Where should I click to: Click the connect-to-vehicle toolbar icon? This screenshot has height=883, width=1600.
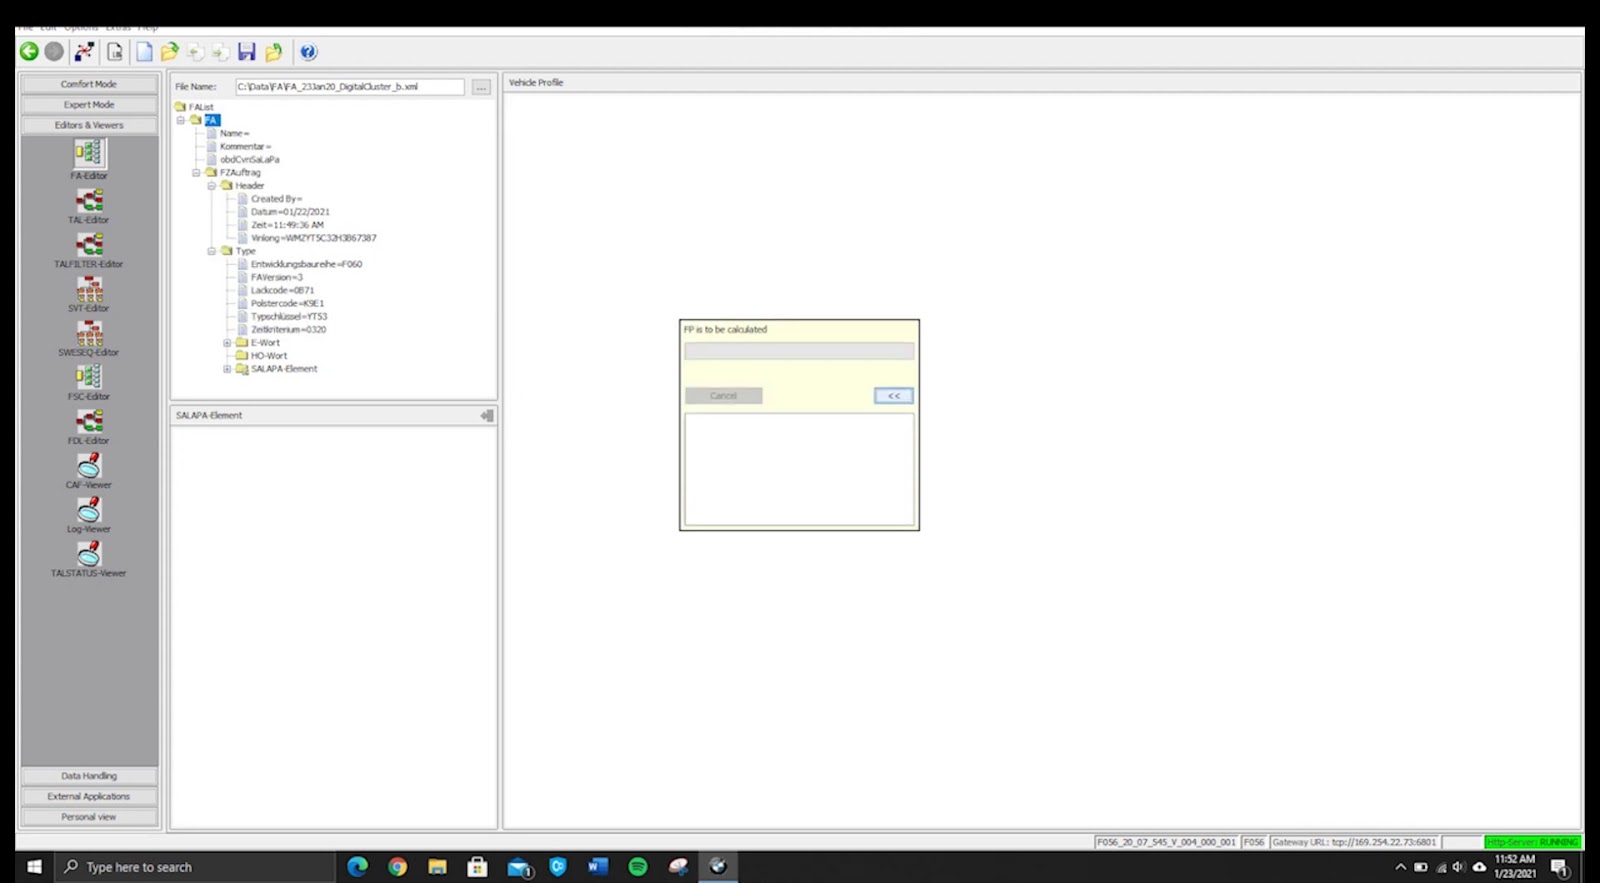tap(84, 52)
